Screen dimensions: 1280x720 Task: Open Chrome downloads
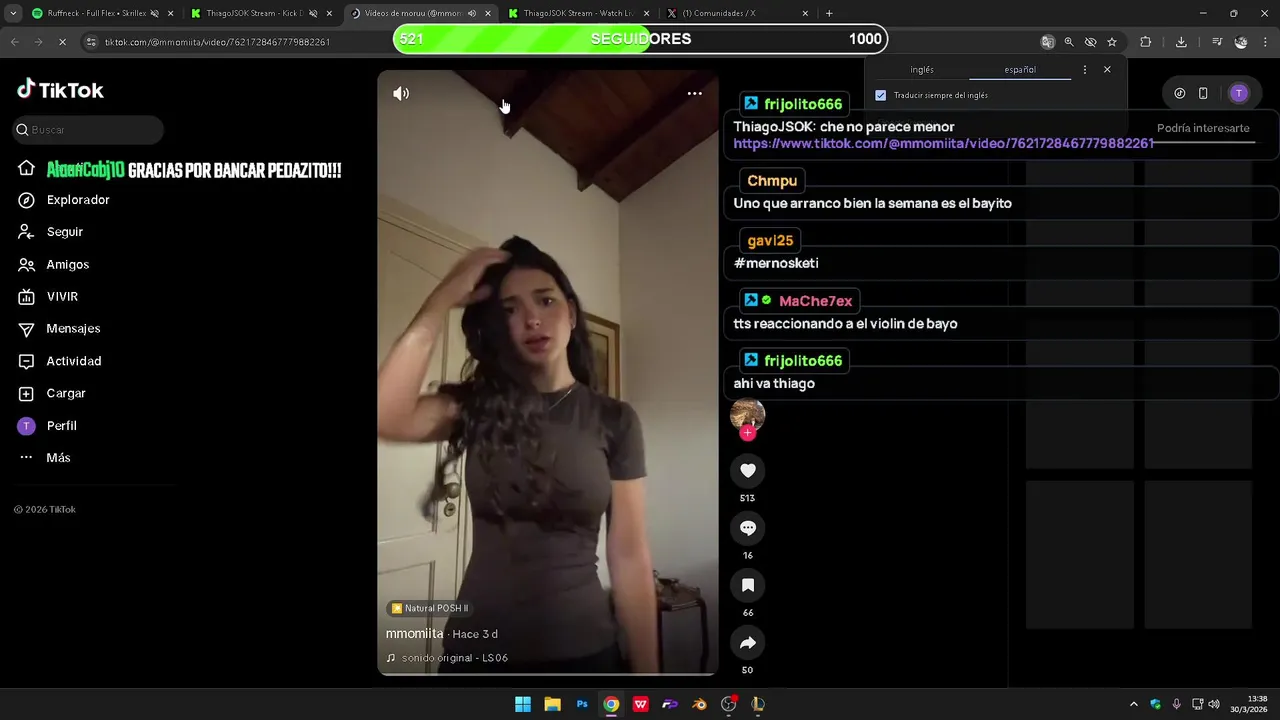click(1181, 42)
